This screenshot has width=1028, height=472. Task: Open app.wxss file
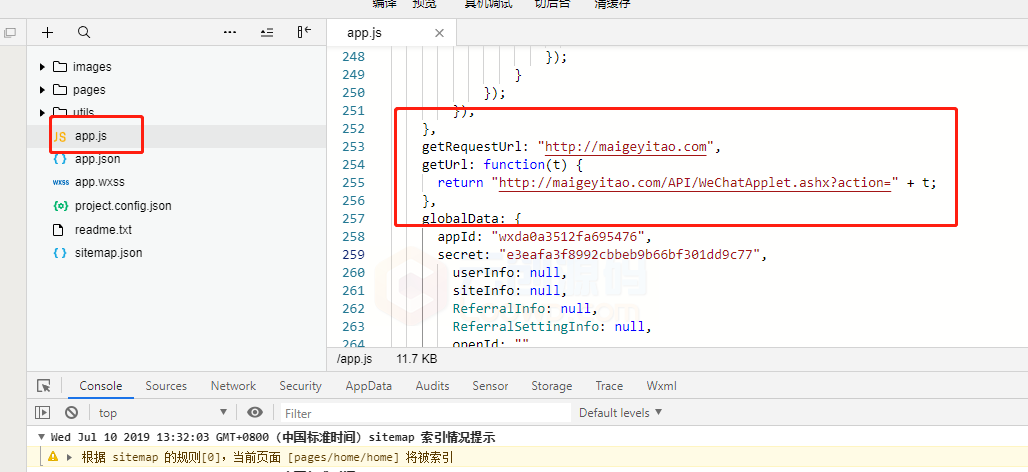[x=100, y=182]
